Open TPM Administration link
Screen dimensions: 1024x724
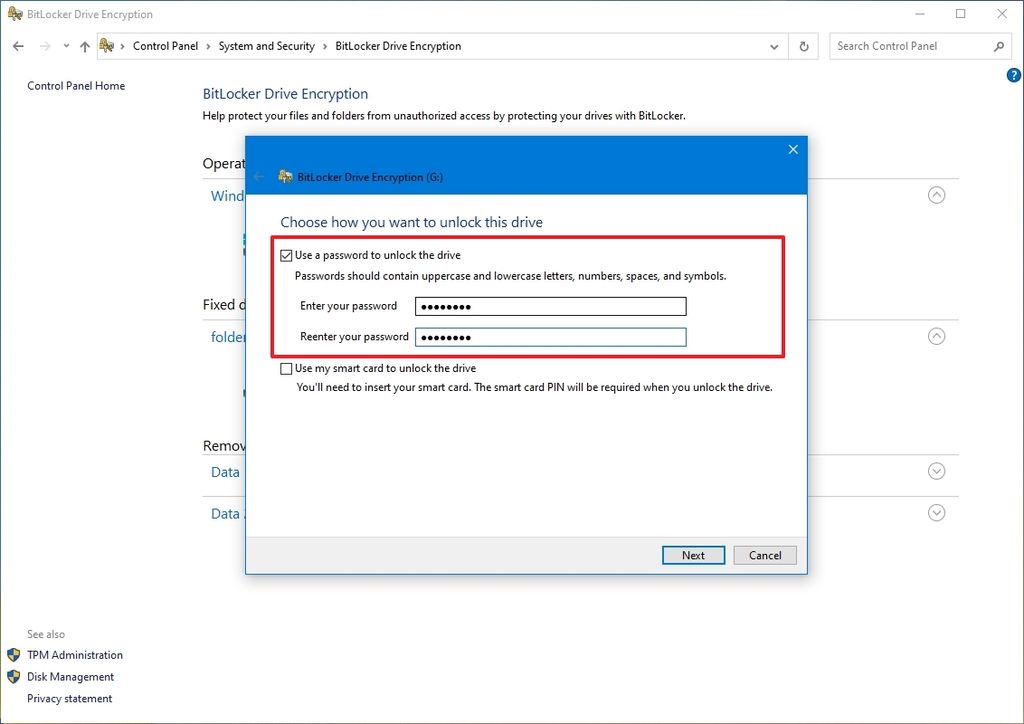(x=75, y=655)
